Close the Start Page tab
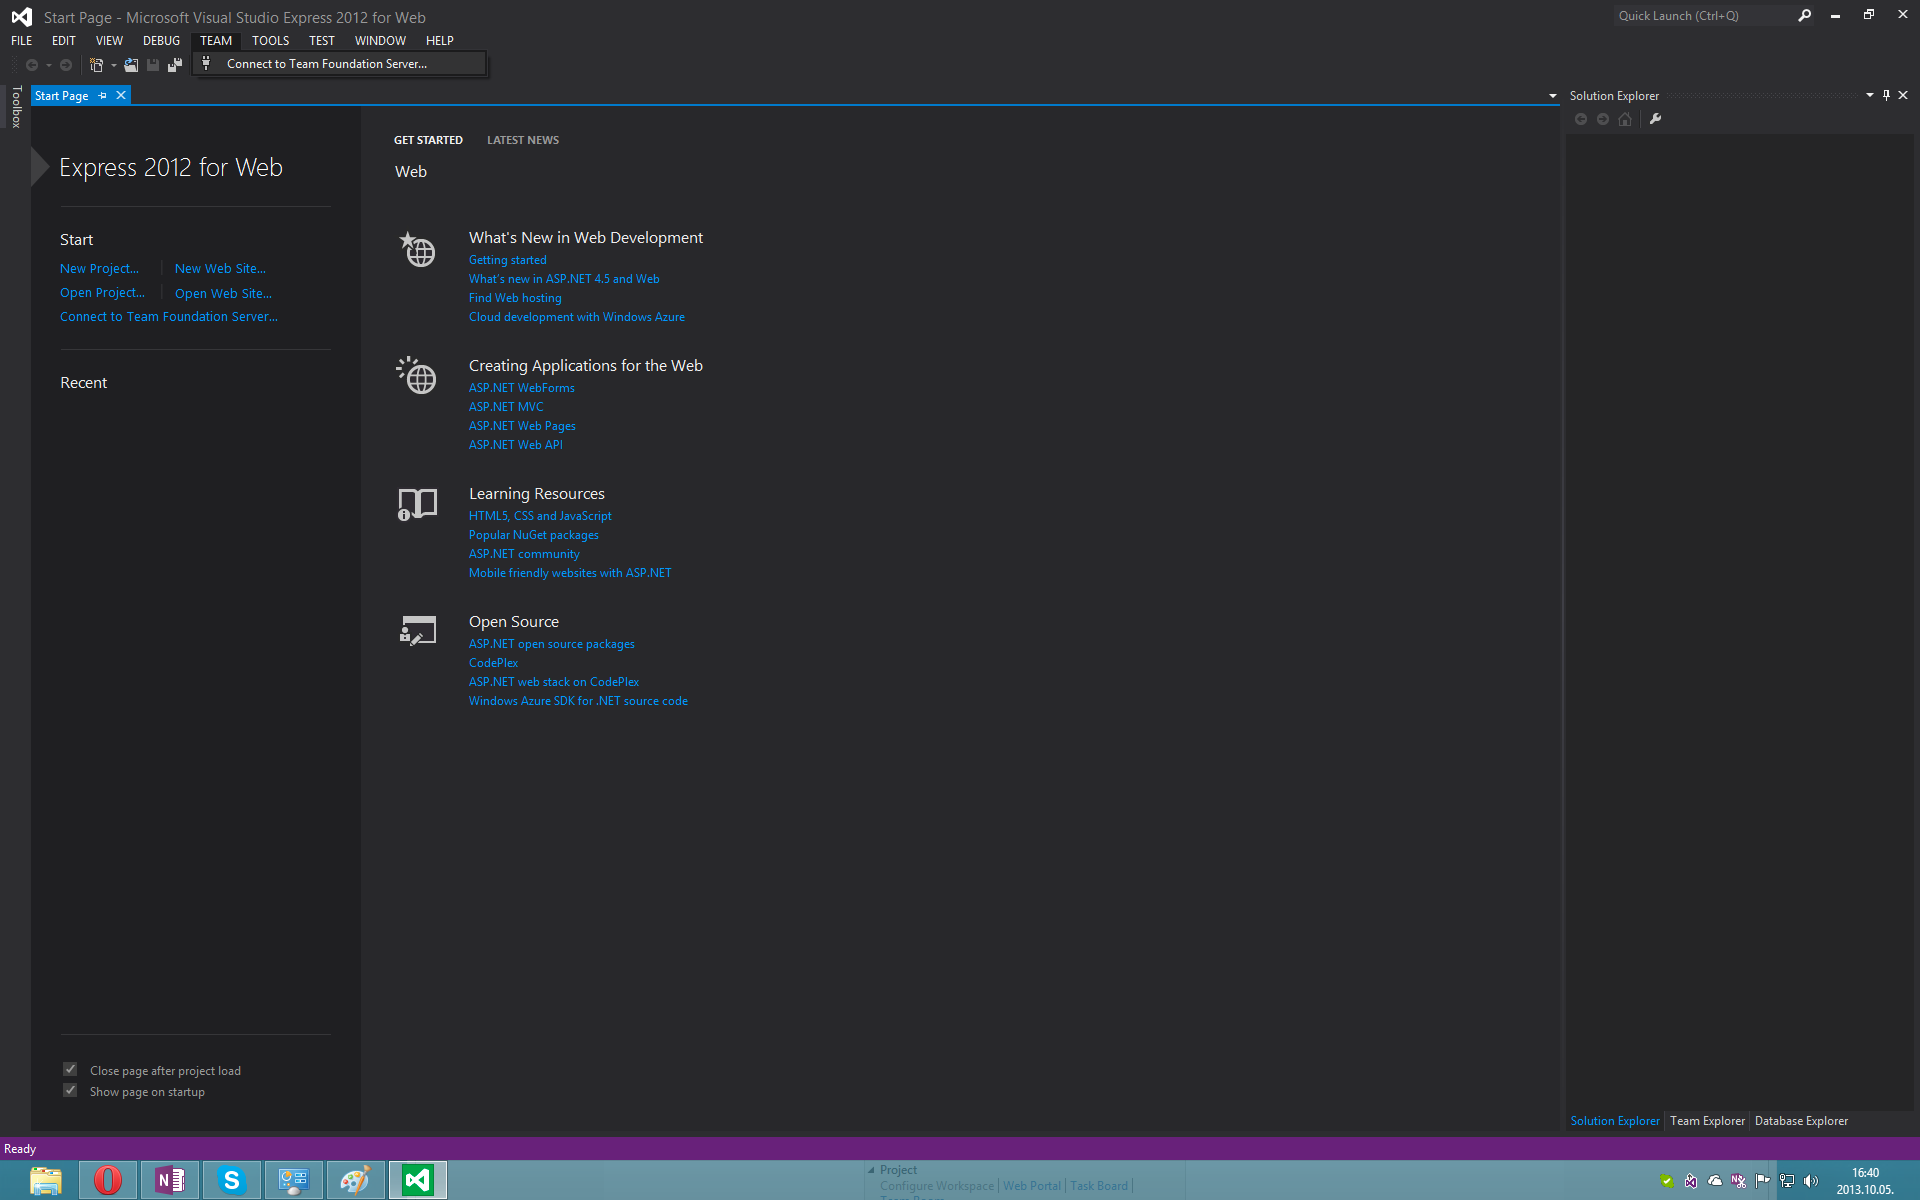1920x1200 pixels. click(x=121, y=95)
